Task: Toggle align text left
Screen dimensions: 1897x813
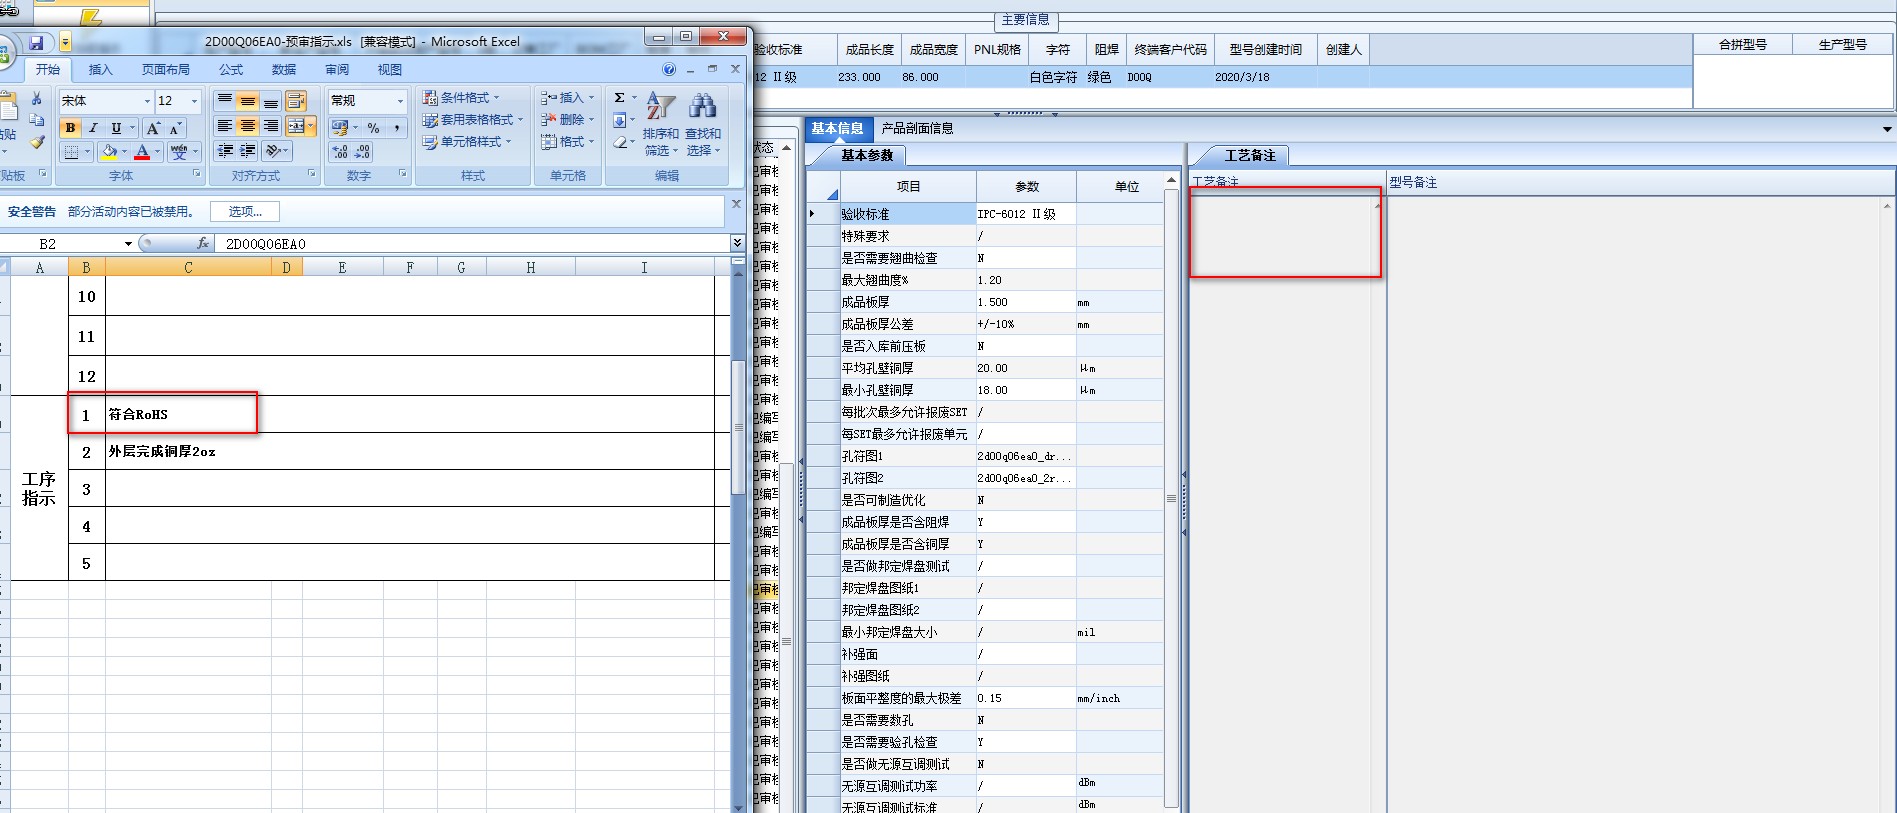Action: coord(225,126)
